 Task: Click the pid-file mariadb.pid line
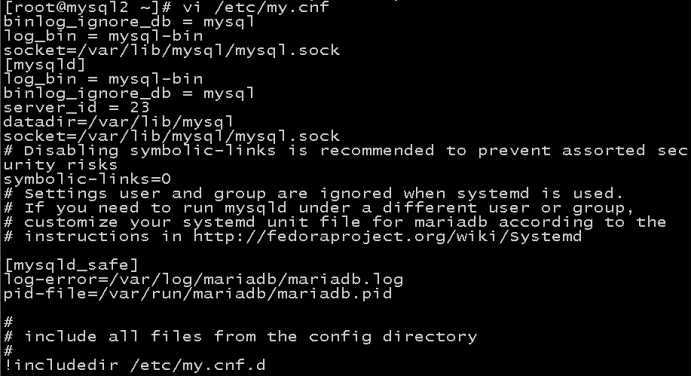pos(198,294)
